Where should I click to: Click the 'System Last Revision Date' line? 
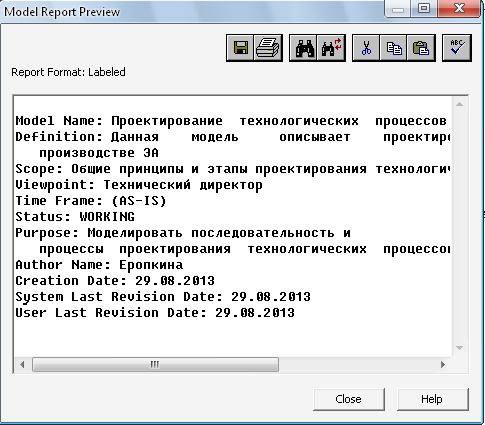(x=163, y=297)
